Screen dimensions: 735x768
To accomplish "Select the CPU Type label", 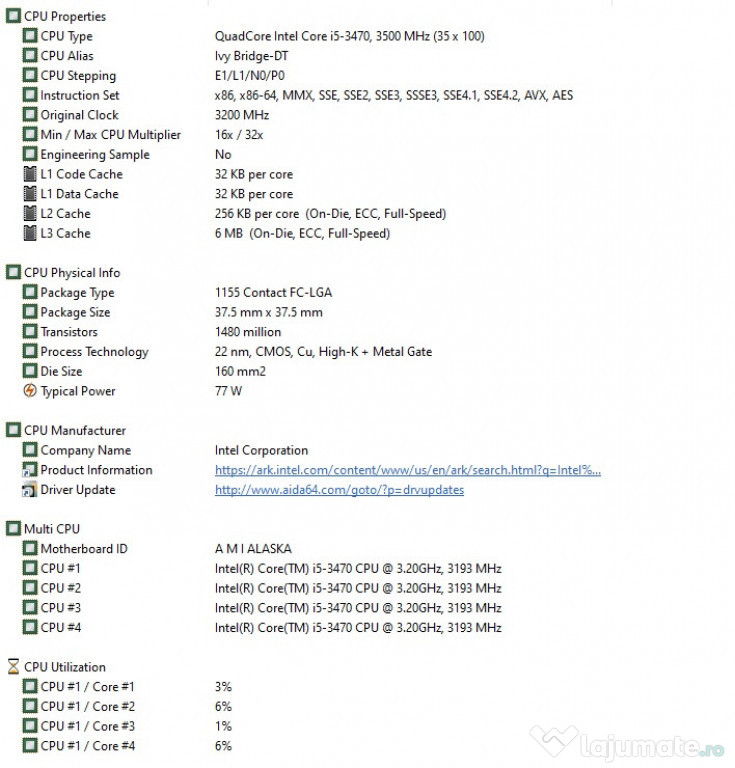I will pos(66,36).
